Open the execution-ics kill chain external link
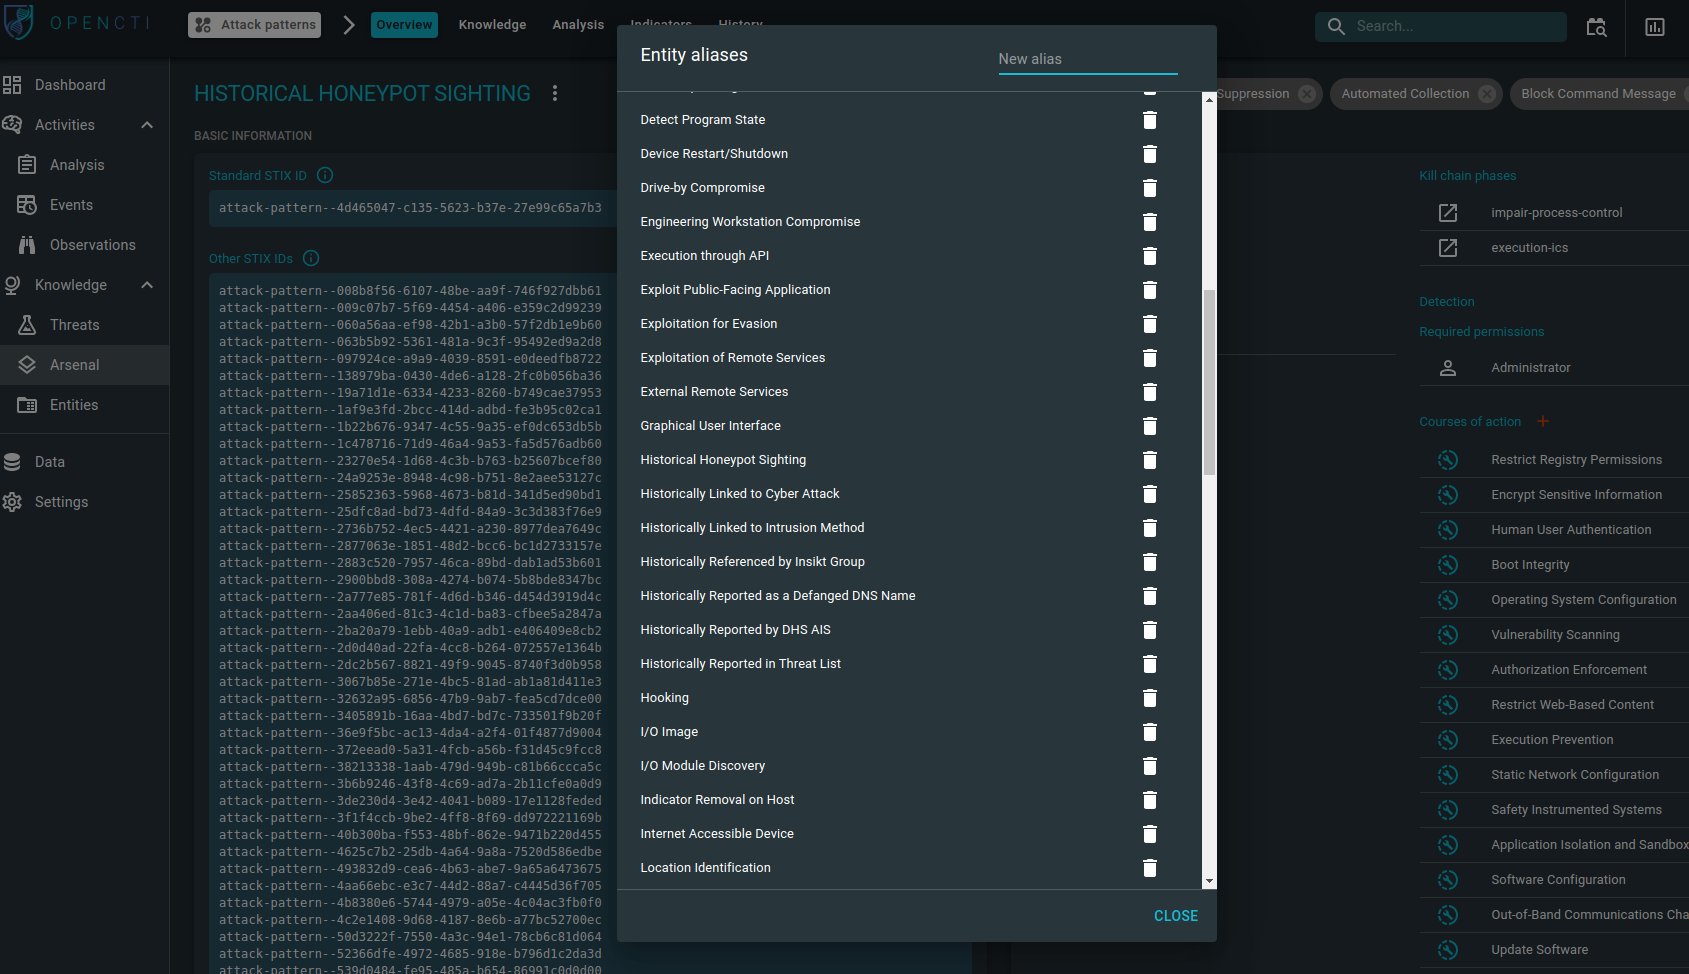Screen dimensions: 1689x974 pyautogui.click(x=1447, y=247)
